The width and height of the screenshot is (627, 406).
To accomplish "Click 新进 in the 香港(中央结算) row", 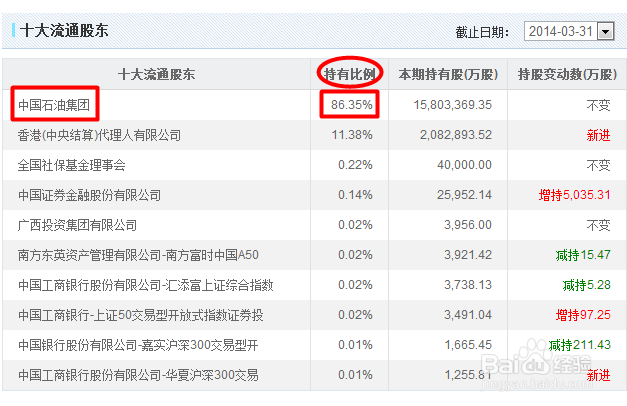I will pos(599,135).
